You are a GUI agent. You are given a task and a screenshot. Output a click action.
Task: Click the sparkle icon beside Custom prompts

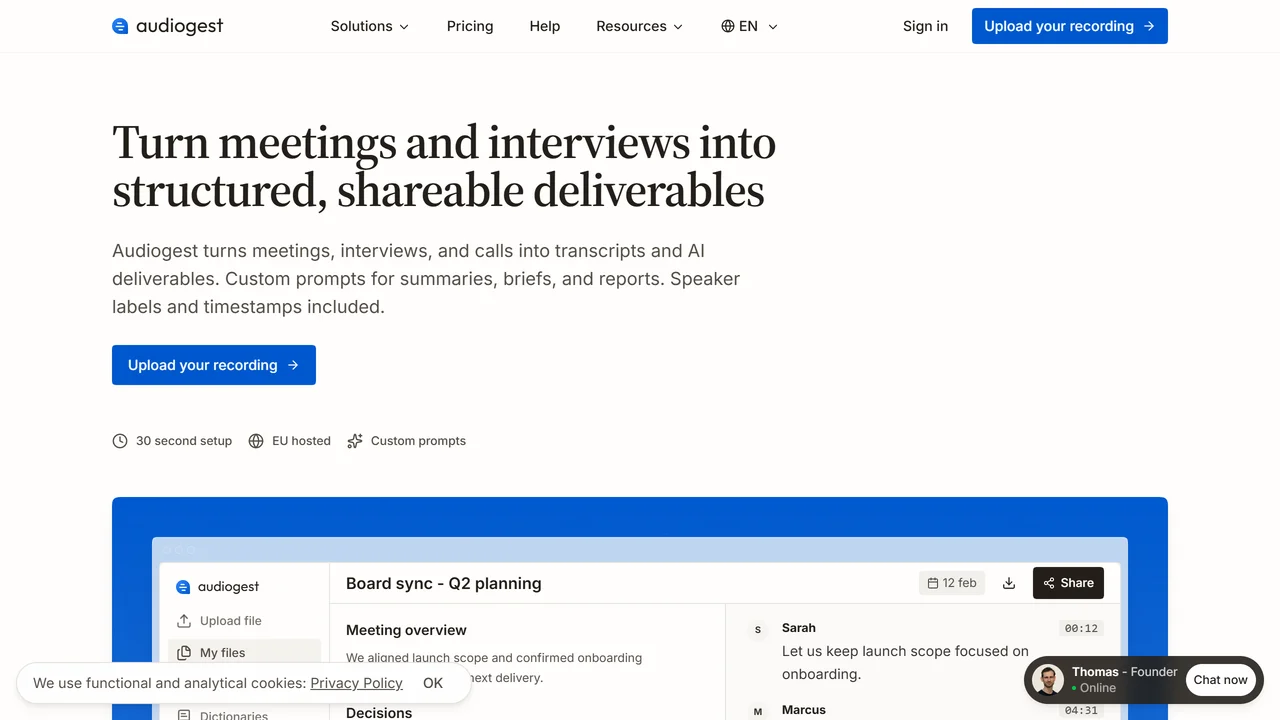355,441
